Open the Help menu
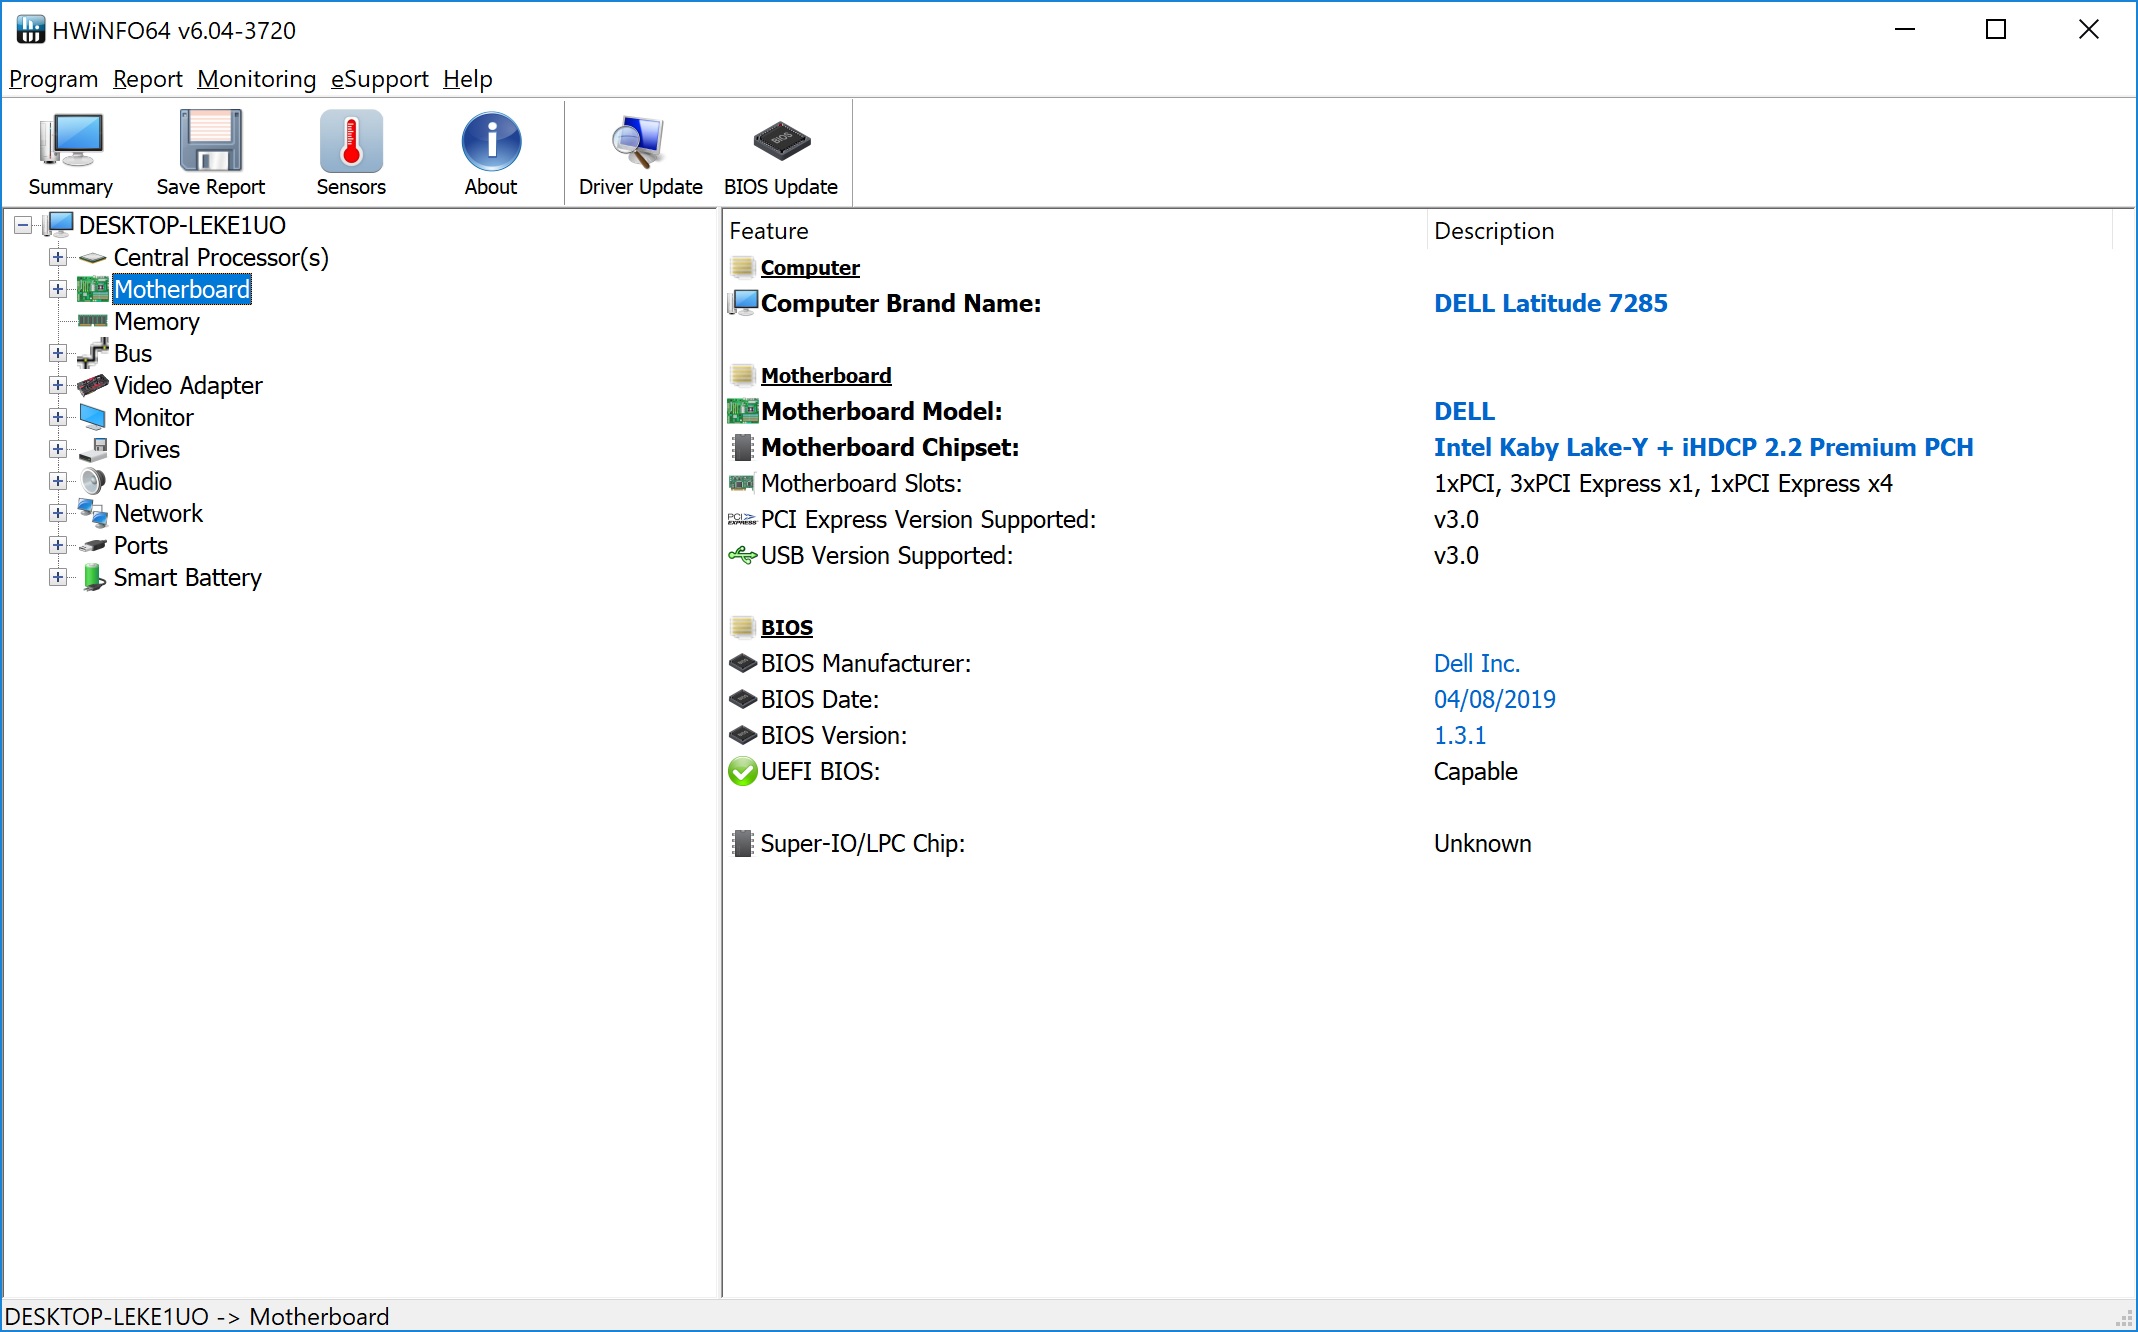Image resolution: width=2138 pixels, height=1332 pixels. [x=468, y=79]
